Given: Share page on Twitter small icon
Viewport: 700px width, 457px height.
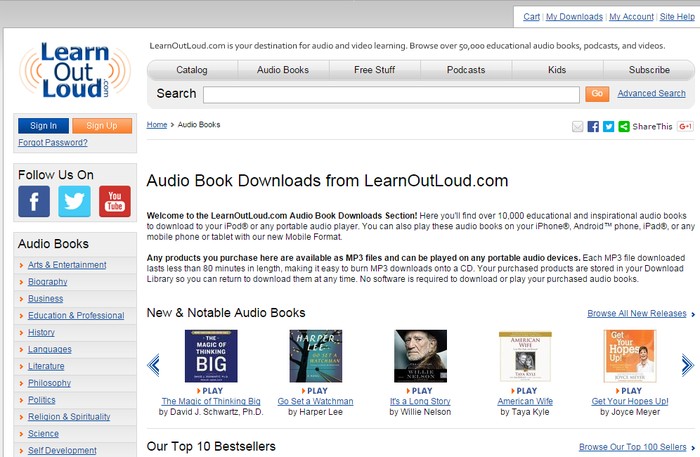Looking at the screenshot, I should [608, 127].
